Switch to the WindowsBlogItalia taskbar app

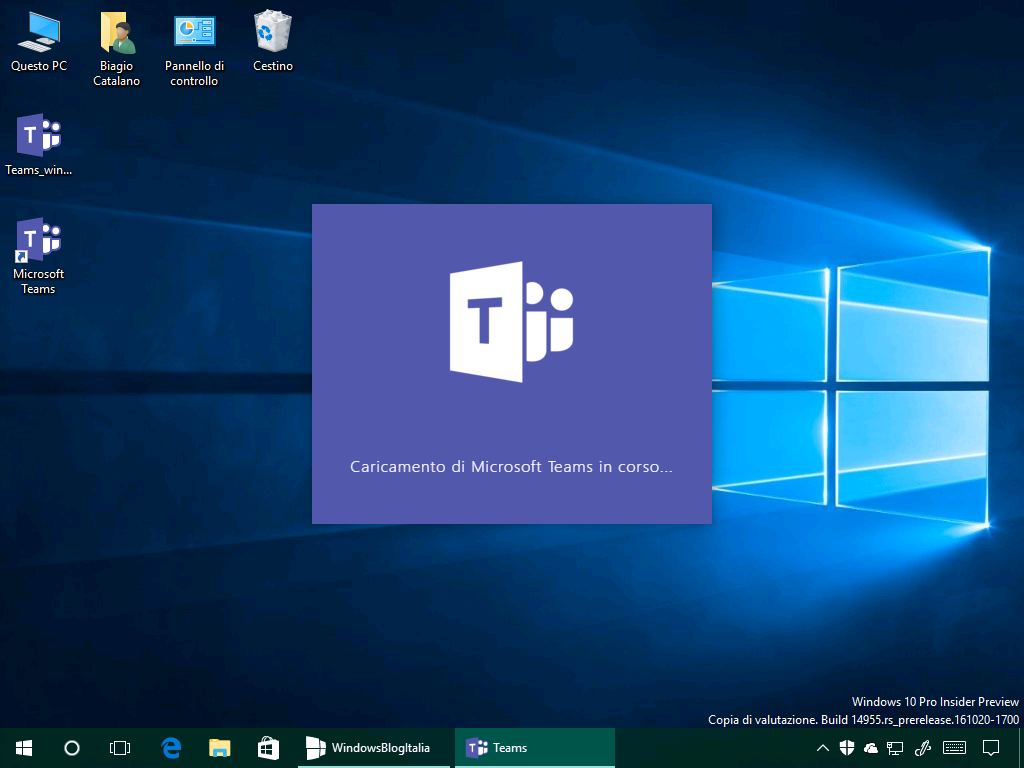point(374,748)
